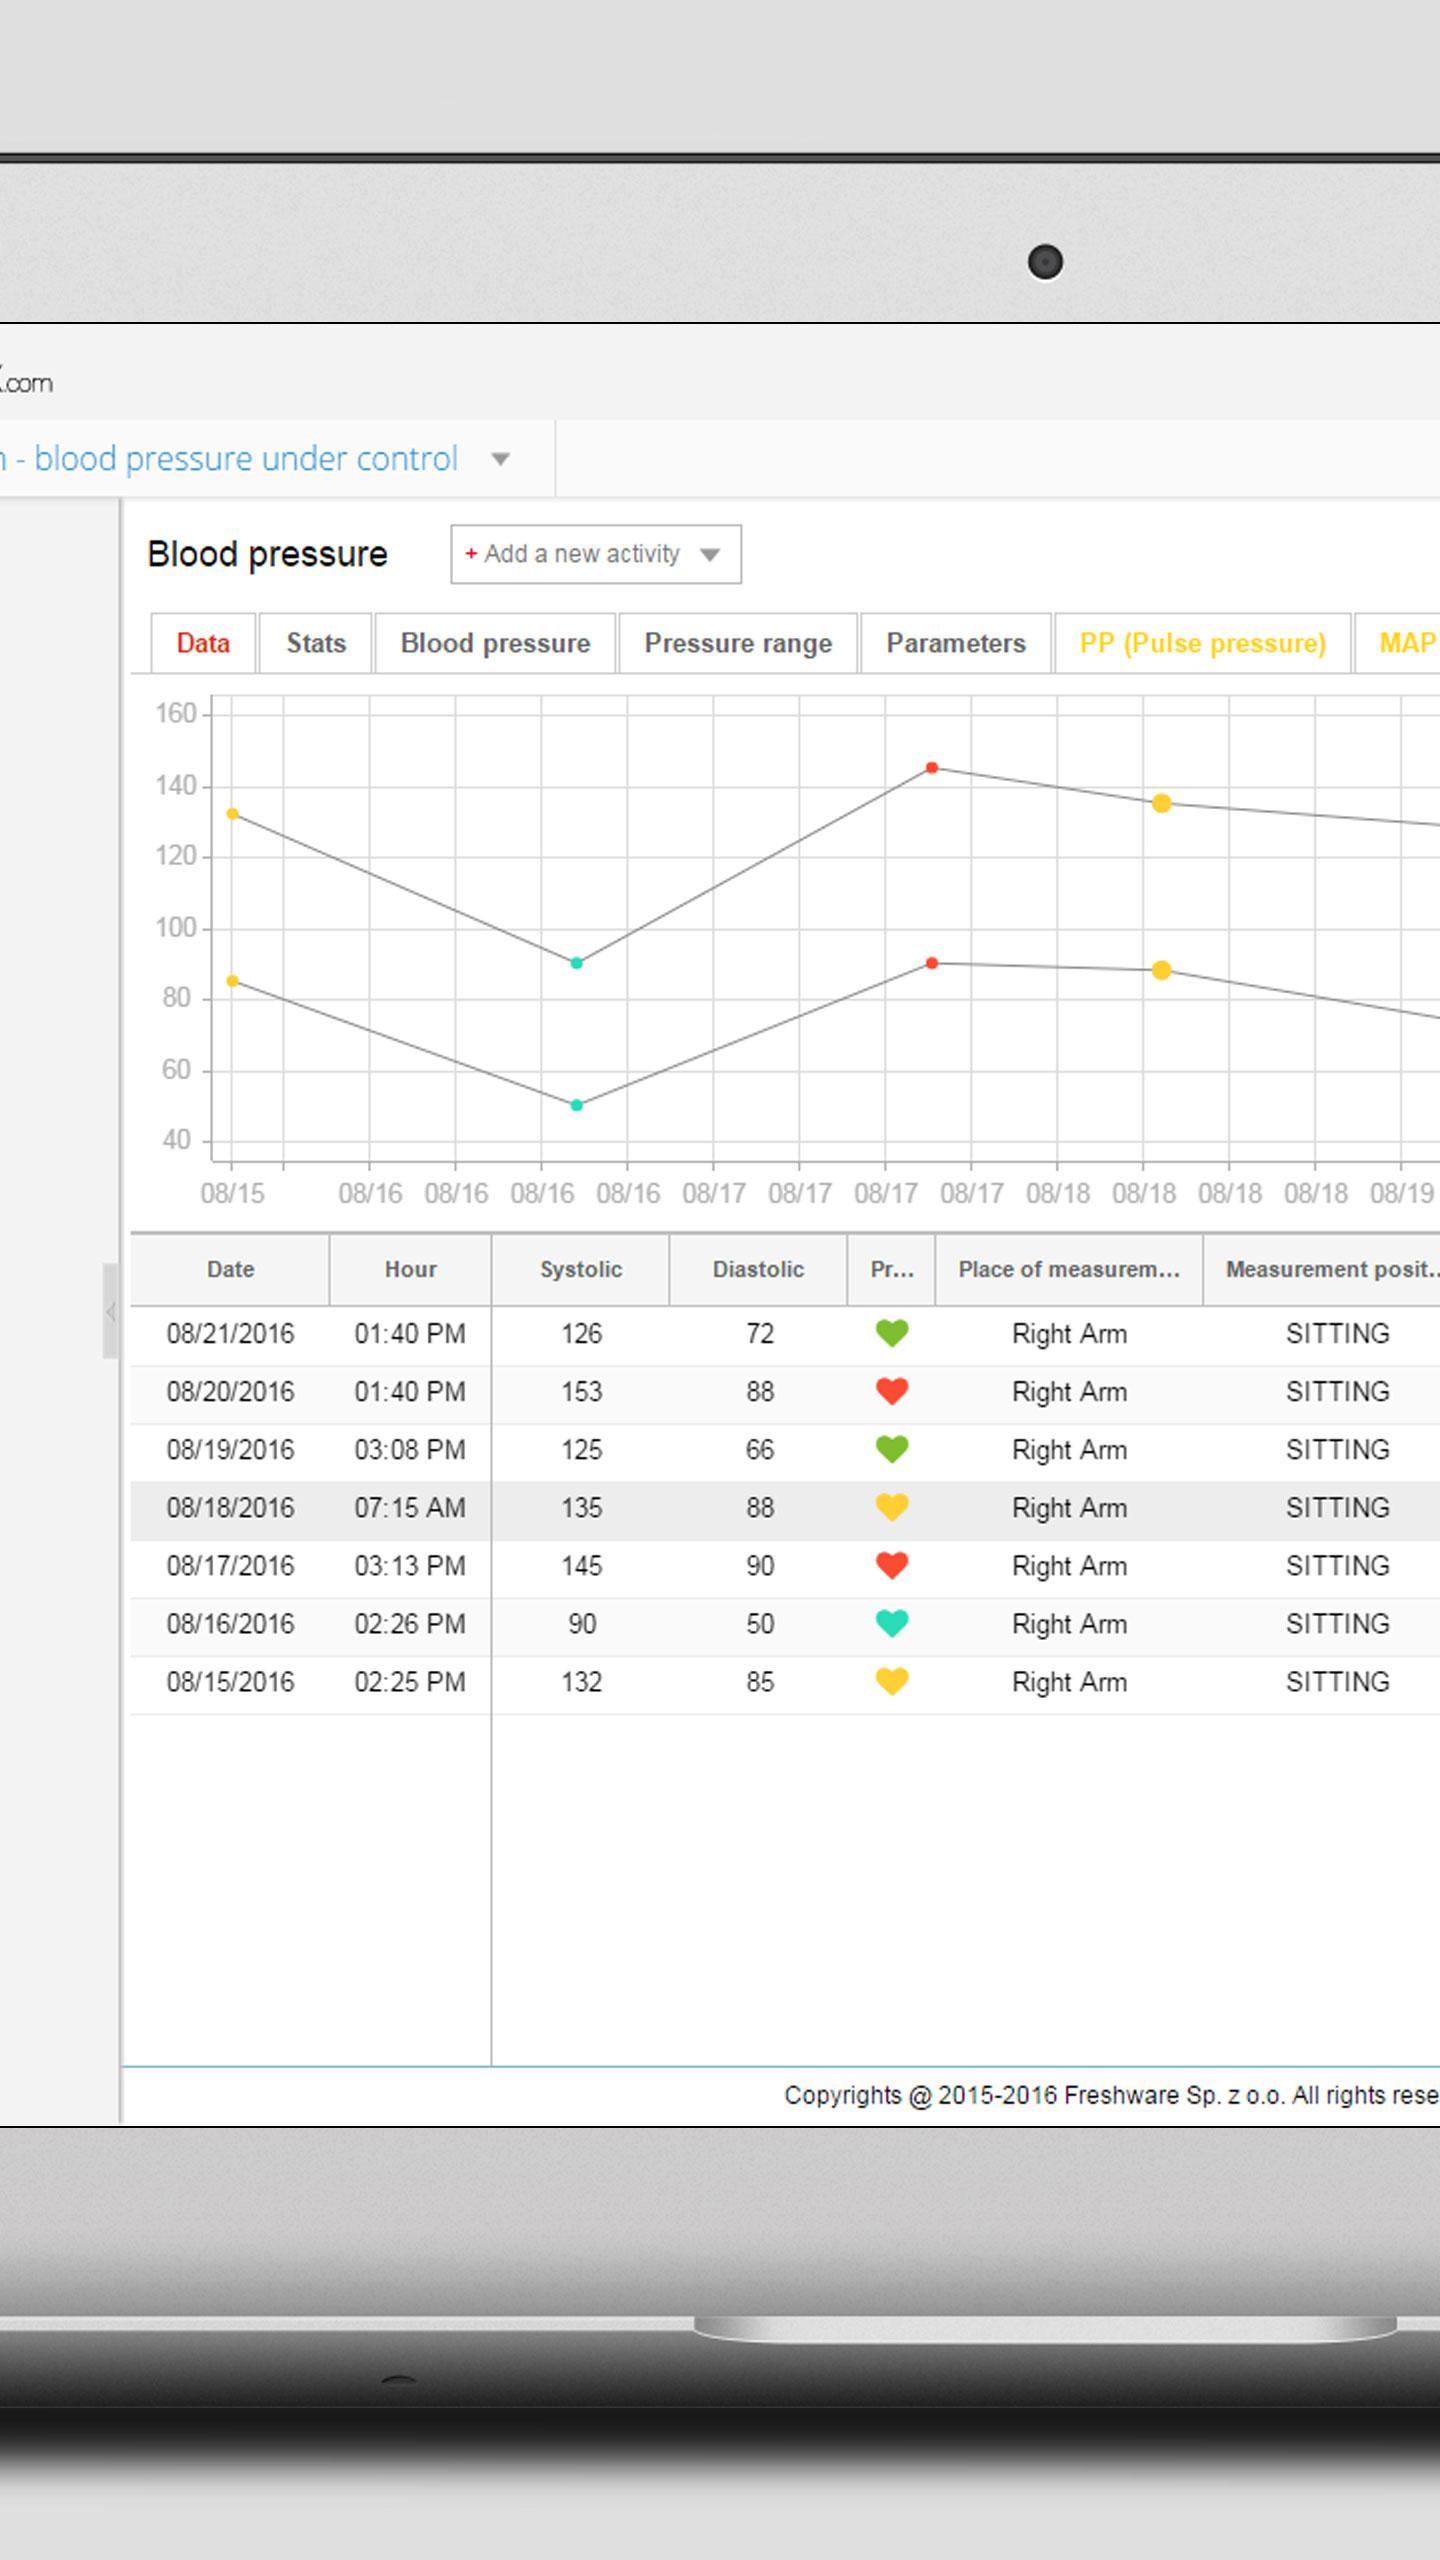Click the teal heart icon for 08/16/2016
The image size is (1440, 2560).
[892, 1623]
